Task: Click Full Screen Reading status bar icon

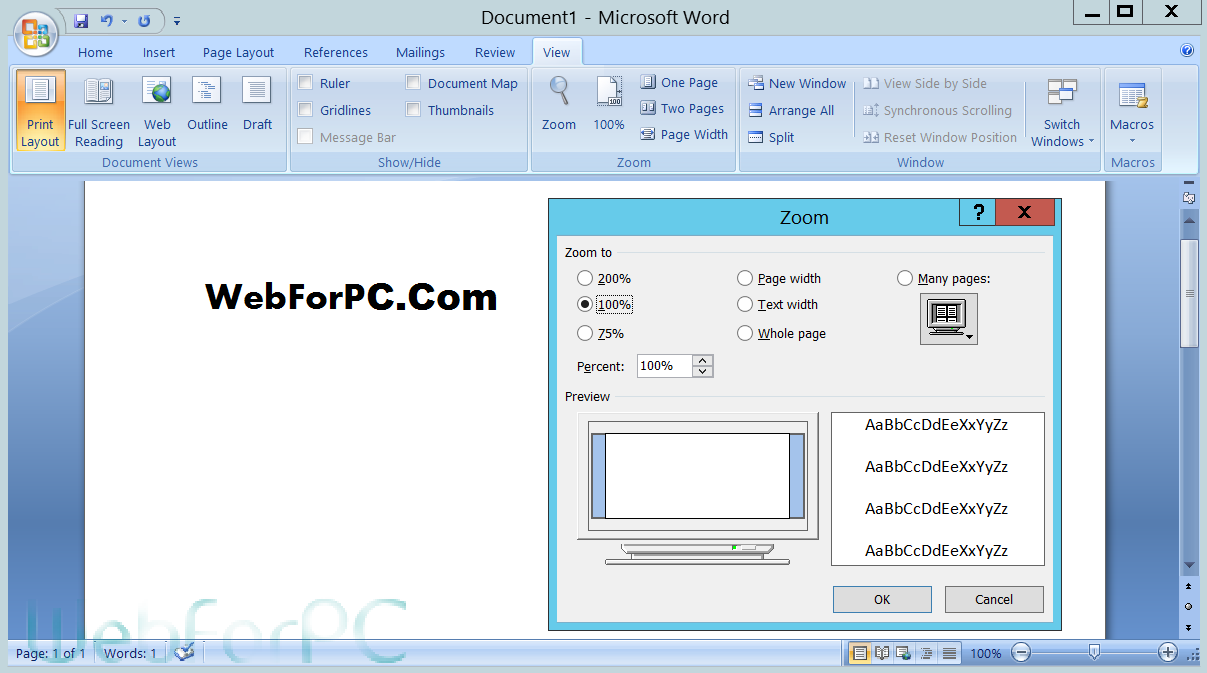Action: (x=881, y=653)
